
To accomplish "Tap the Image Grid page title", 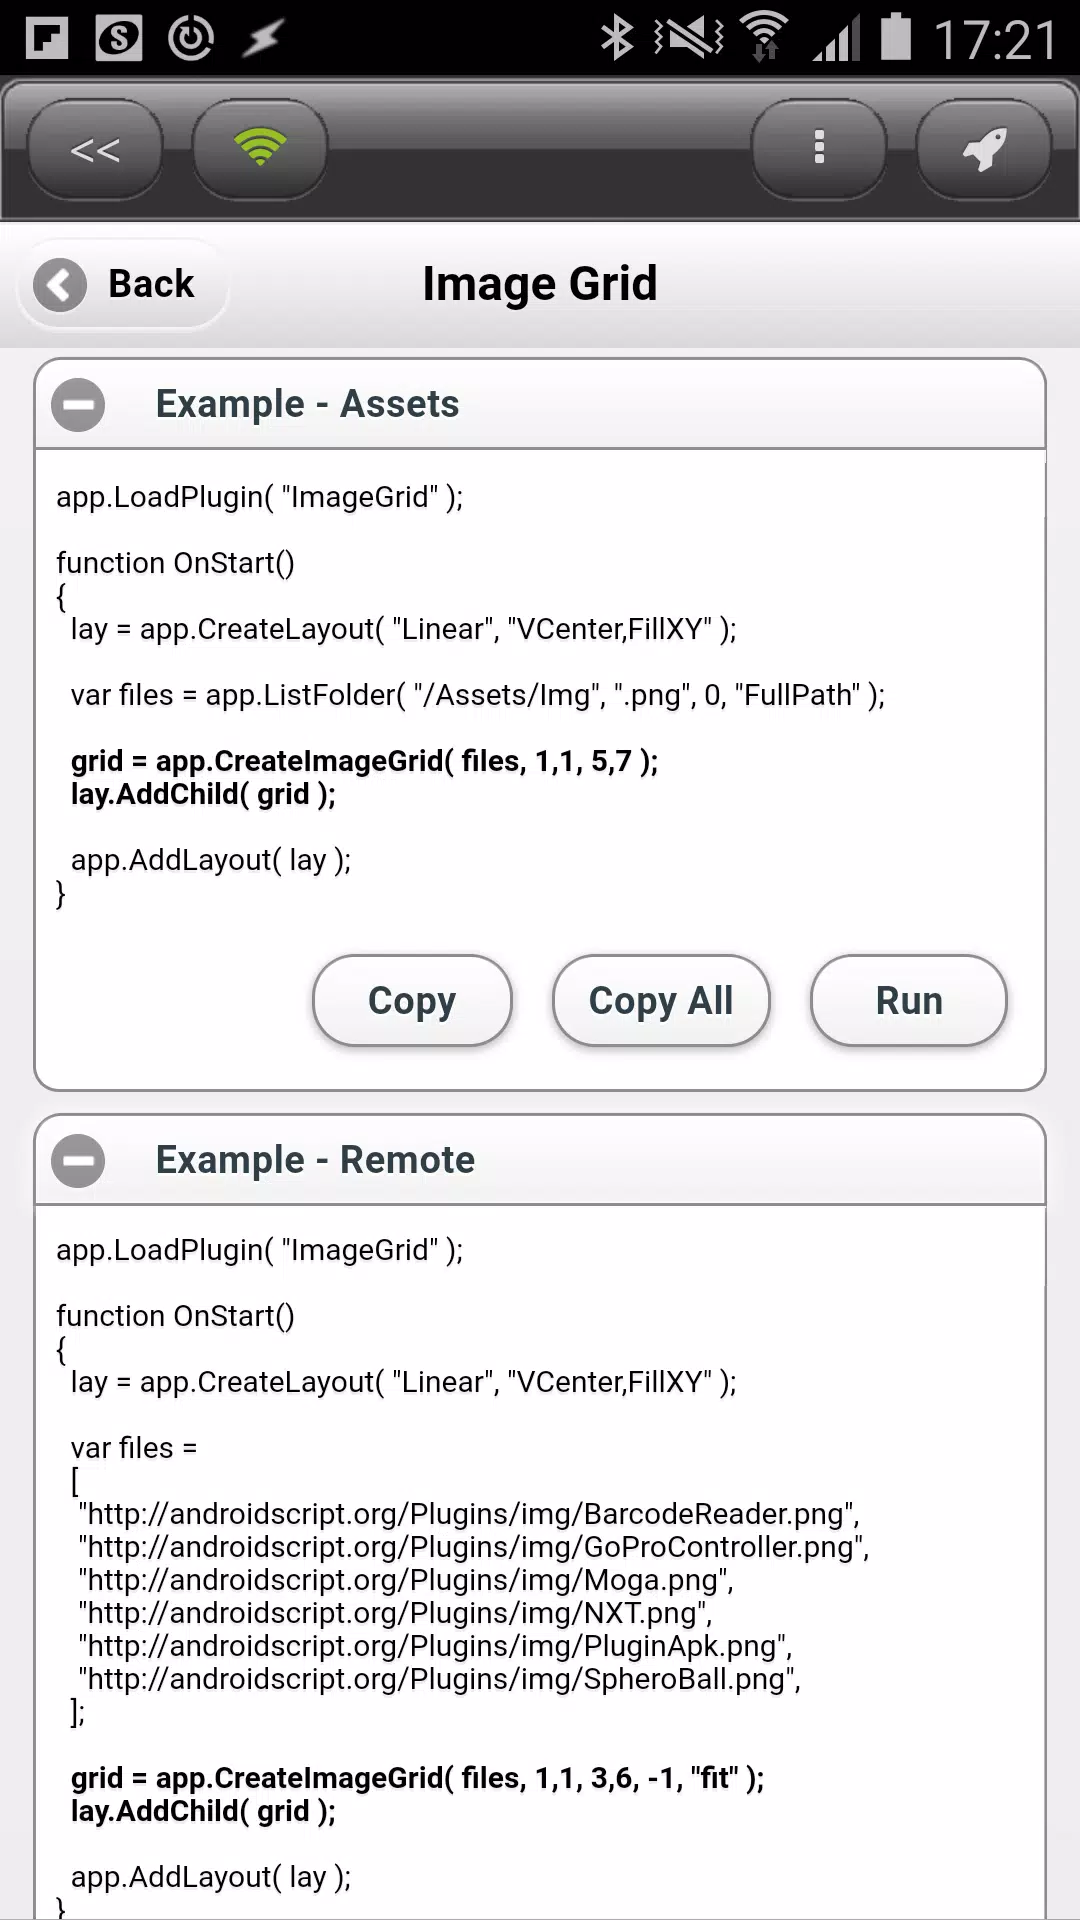I will pos(540,284).
